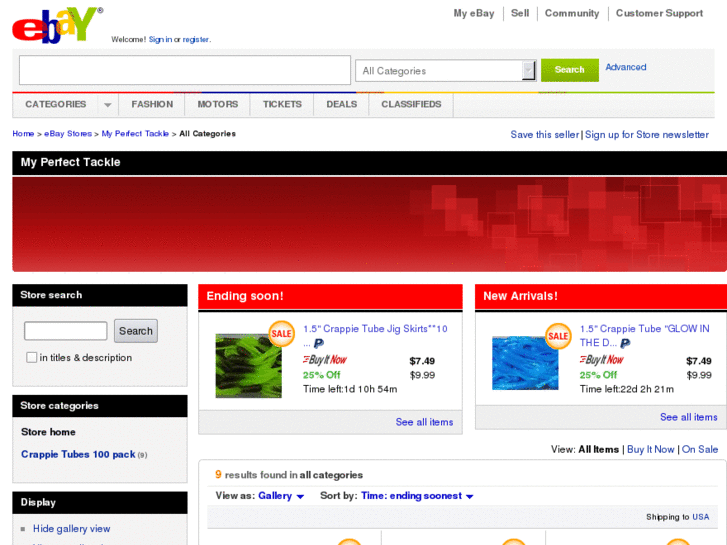Click the SALE badge on blue crappie tube
The image size is (727, 545).
(558, 336)
